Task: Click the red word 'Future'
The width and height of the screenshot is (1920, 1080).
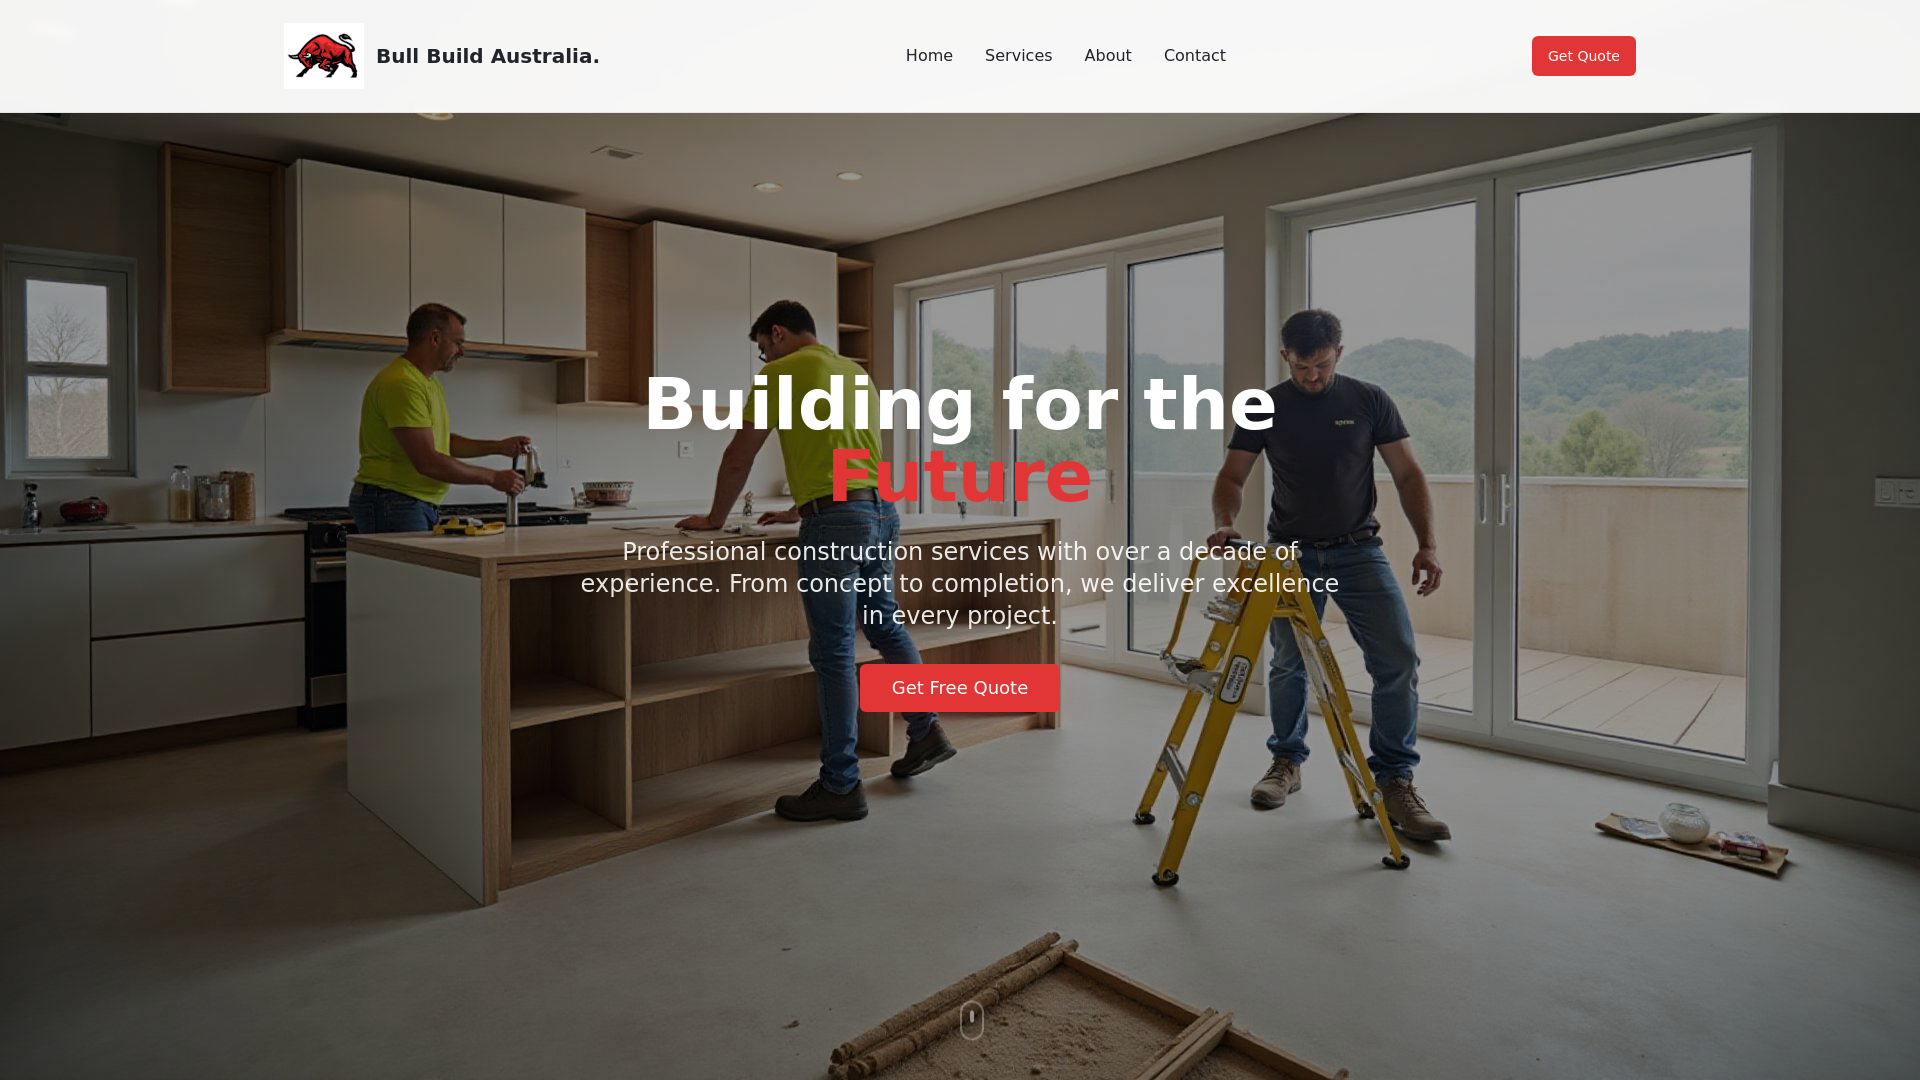Action: (x=960, y=476)
